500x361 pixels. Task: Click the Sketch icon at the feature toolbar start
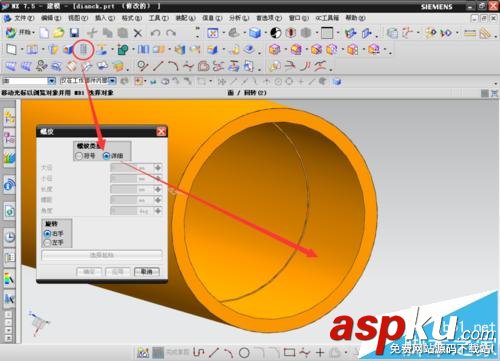click(11, 50)
